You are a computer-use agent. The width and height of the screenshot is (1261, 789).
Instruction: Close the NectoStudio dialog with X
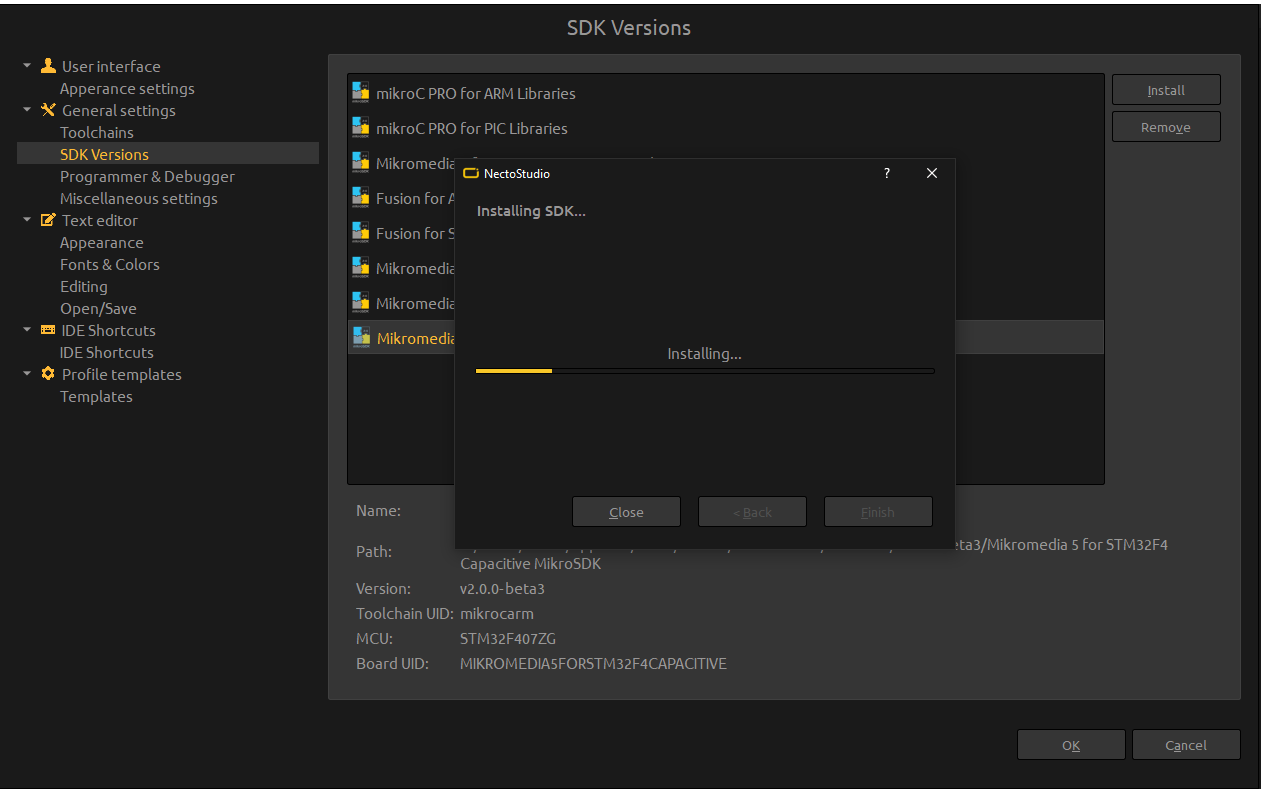(x=932, y=173)
